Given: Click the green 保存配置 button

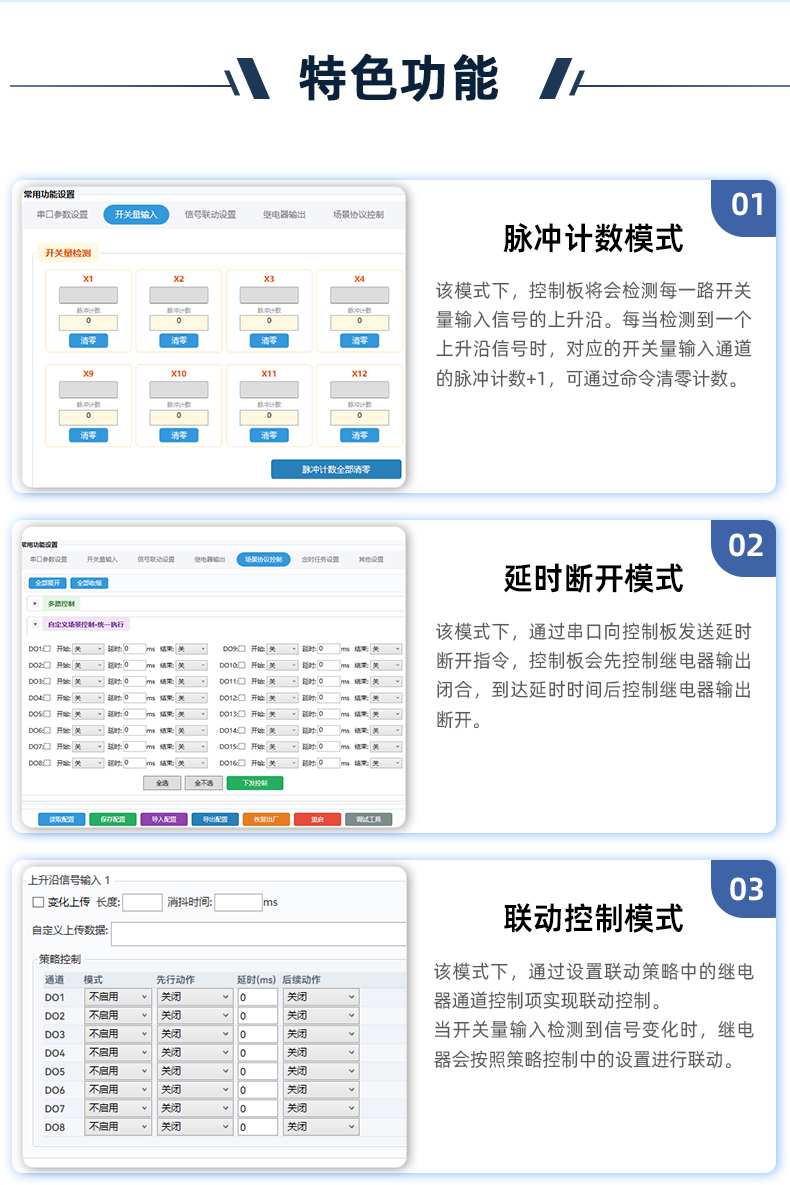Looking at the screenshot, I should tap(113, 819).
